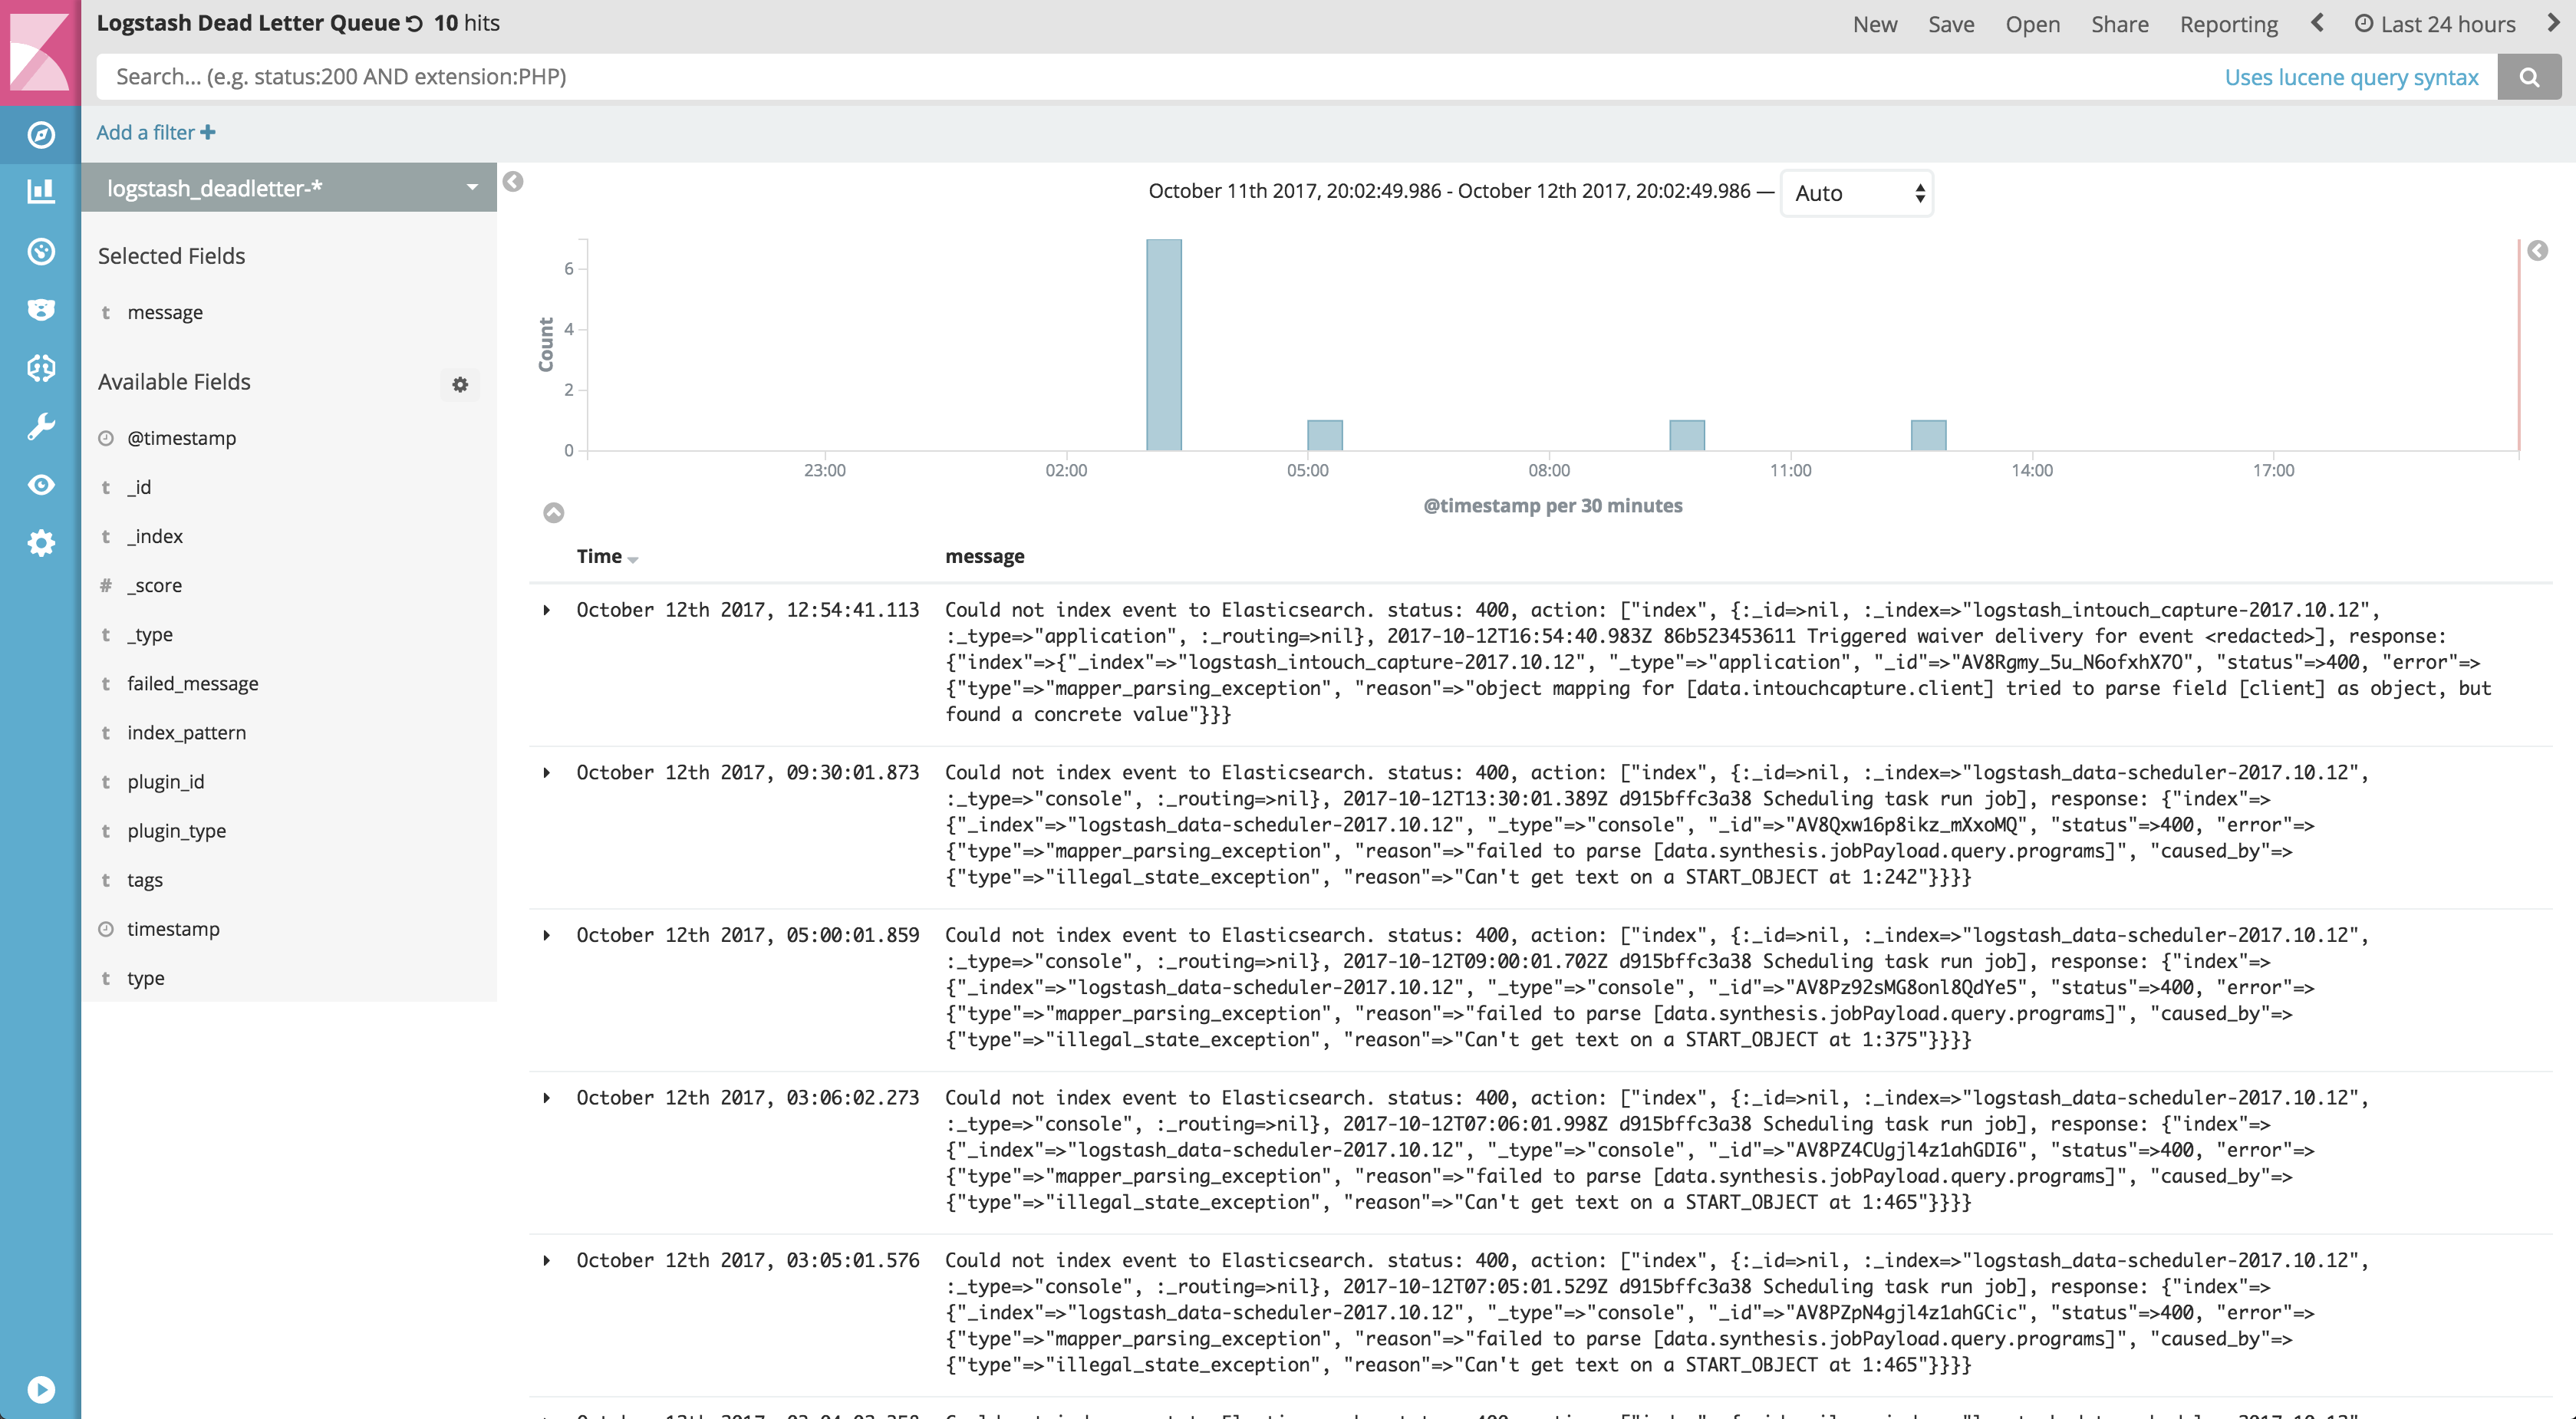This screenshot has width=2576, height=1419.
Task: Click the histogram bar near 09:30
Action: [1687, 435]
